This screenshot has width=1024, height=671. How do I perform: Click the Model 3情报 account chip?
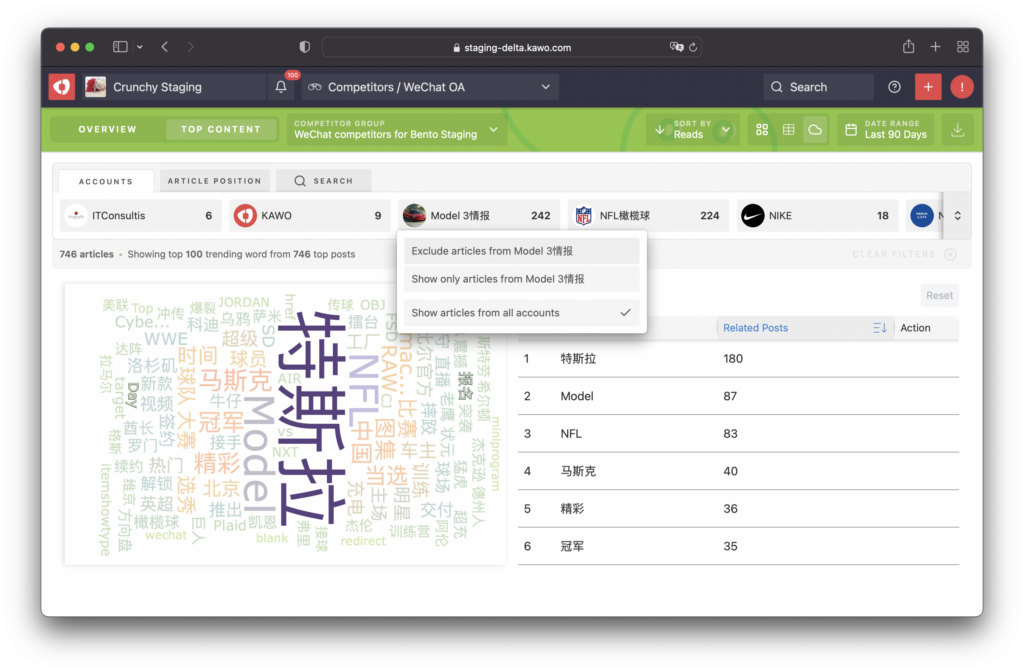(x=479, y=216)
